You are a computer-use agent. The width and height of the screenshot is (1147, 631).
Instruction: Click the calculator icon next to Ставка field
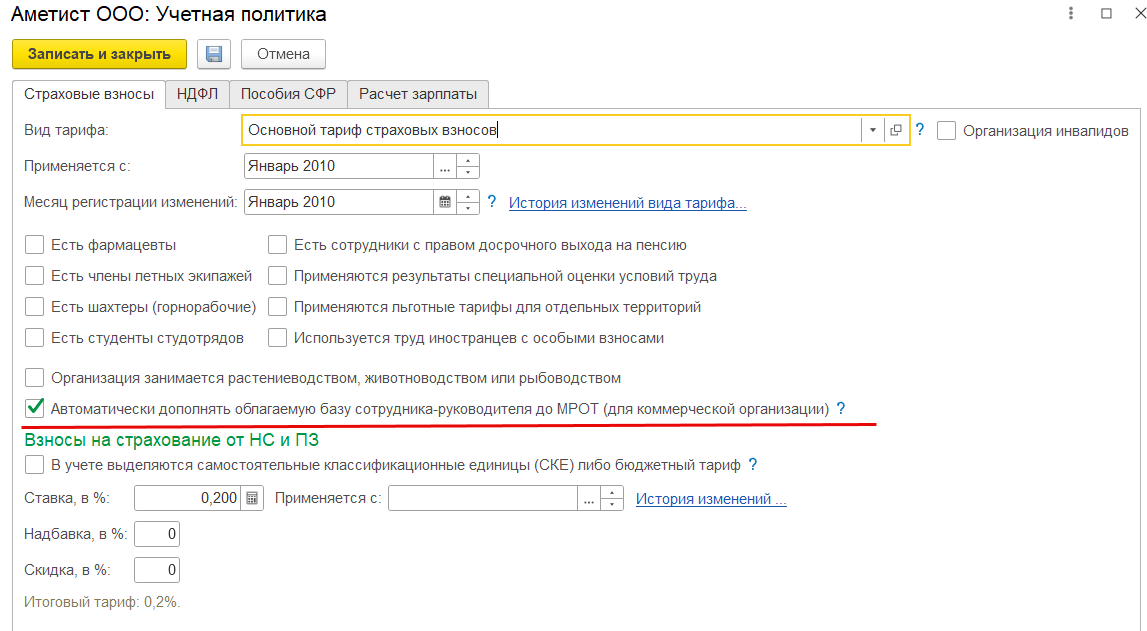pos(251,497)
